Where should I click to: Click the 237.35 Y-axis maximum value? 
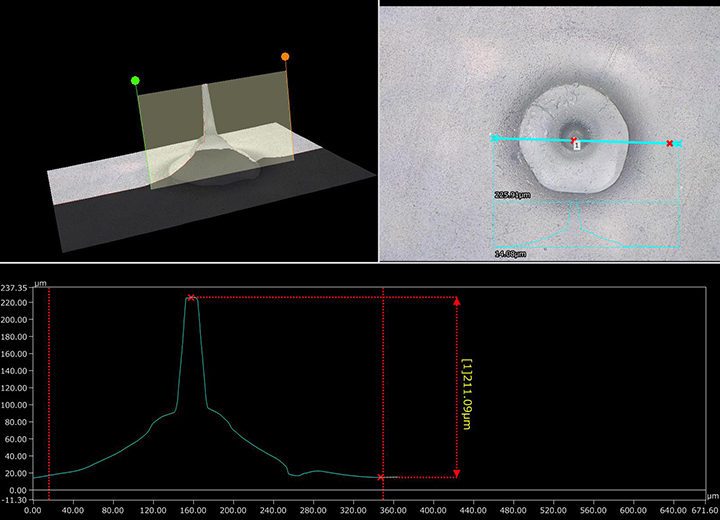16,290
